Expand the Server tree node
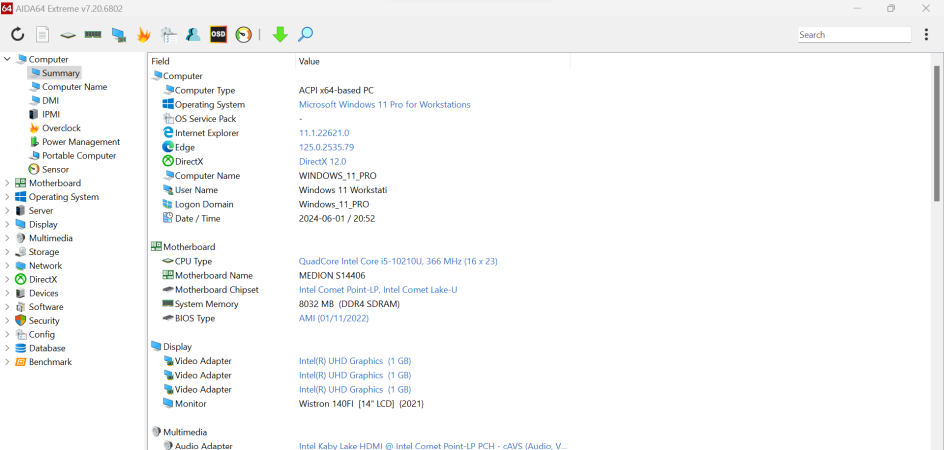The image size is (944, 450). click(x=7, y=211)
